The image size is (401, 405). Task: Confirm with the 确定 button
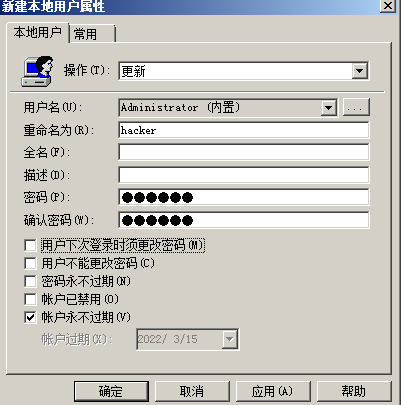point(111,391)
